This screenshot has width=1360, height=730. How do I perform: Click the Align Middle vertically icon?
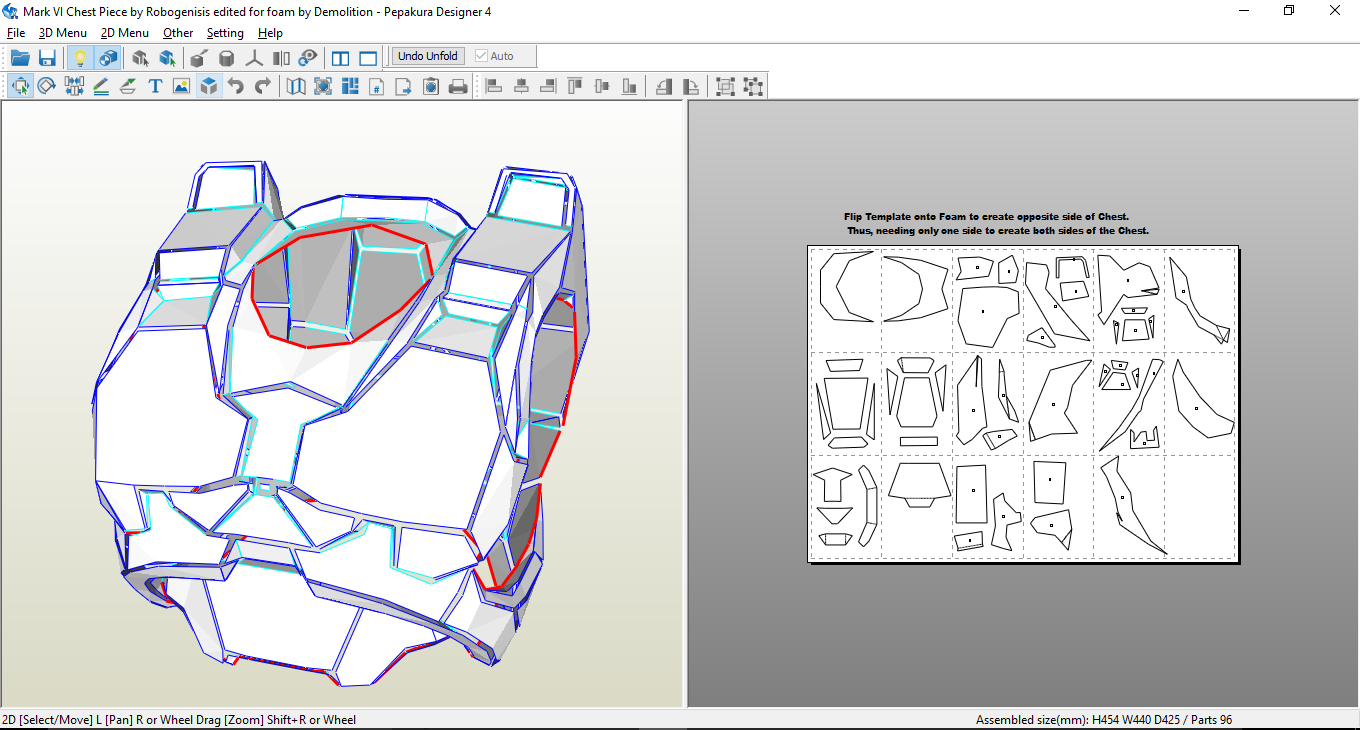(x=602, y=86)
